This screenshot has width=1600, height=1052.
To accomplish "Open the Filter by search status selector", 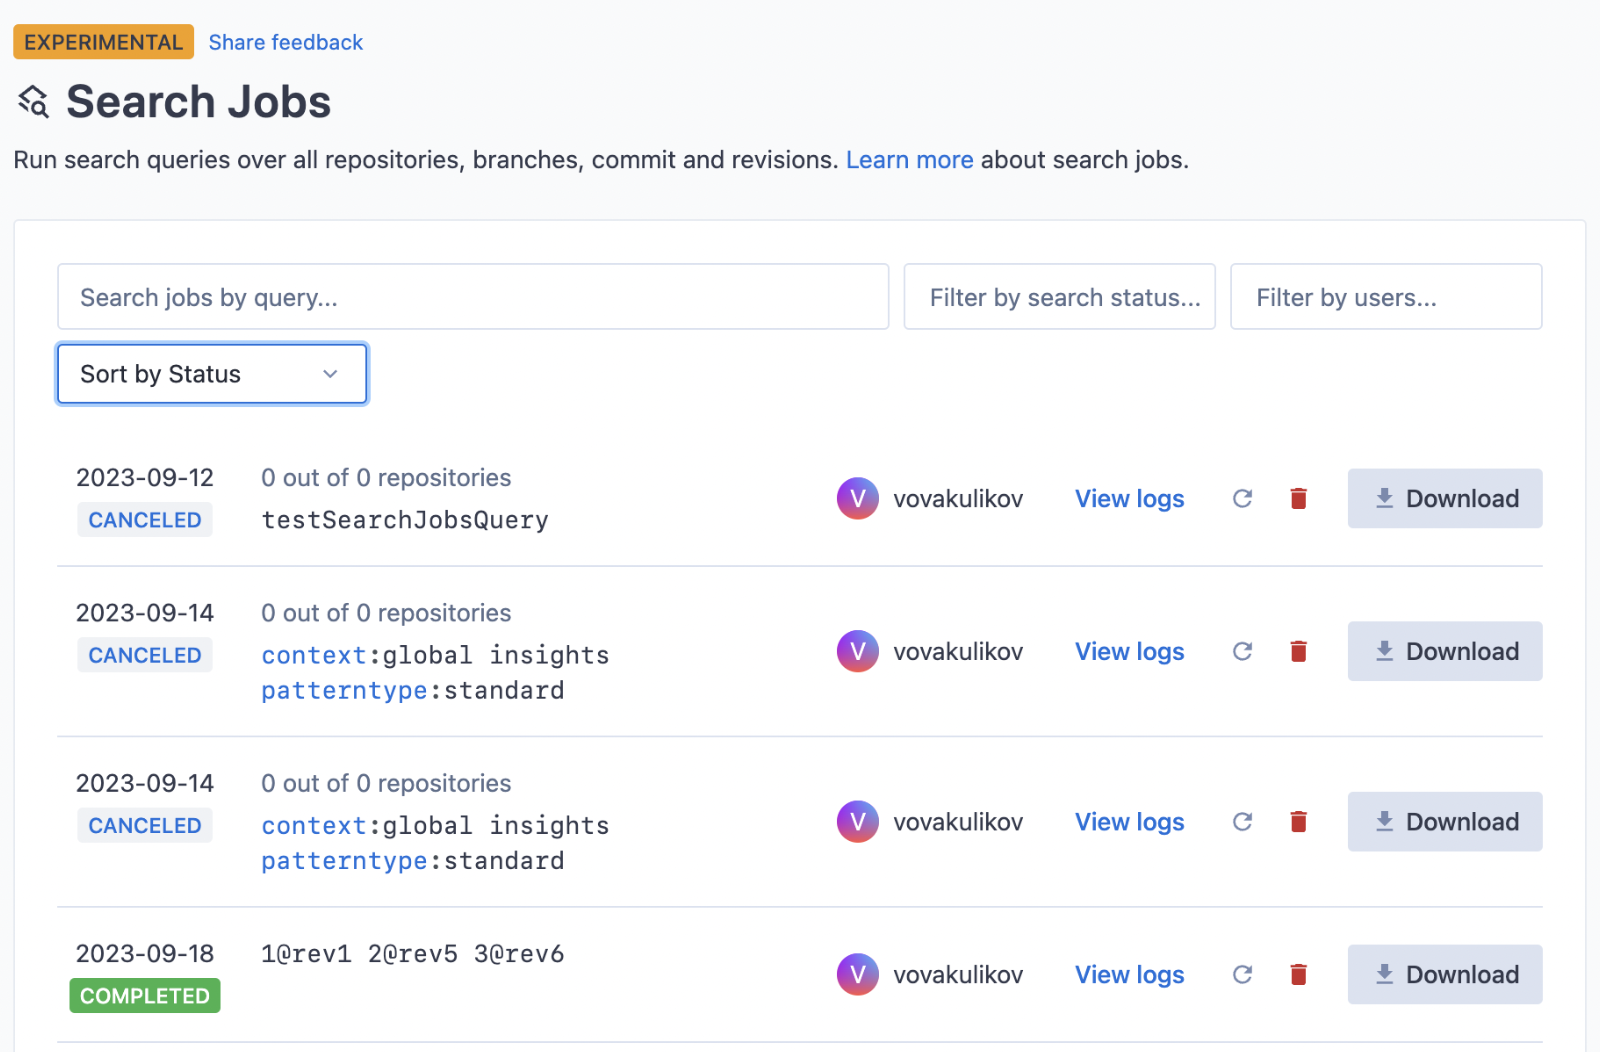I will coord(1059,297).
